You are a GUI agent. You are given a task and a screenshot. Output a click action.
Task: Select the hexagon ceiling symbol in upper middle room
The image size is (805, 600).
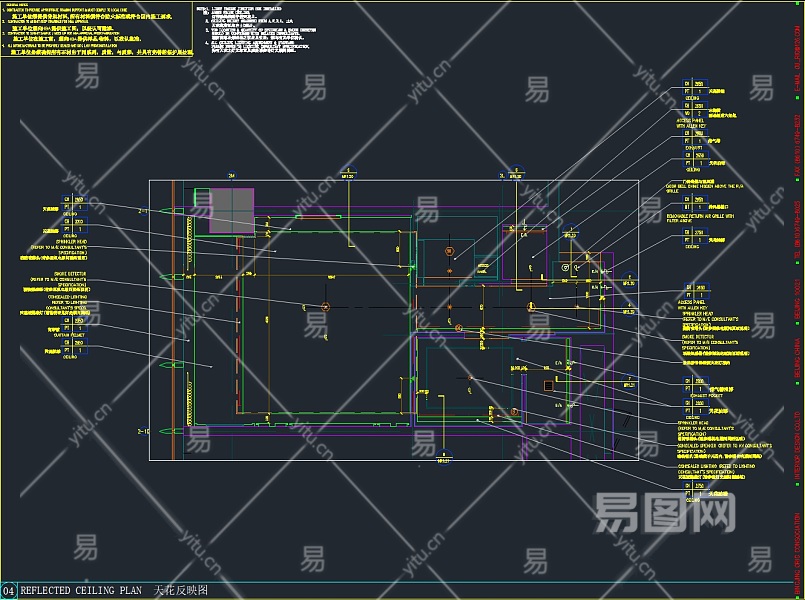(x=449, y=250)
